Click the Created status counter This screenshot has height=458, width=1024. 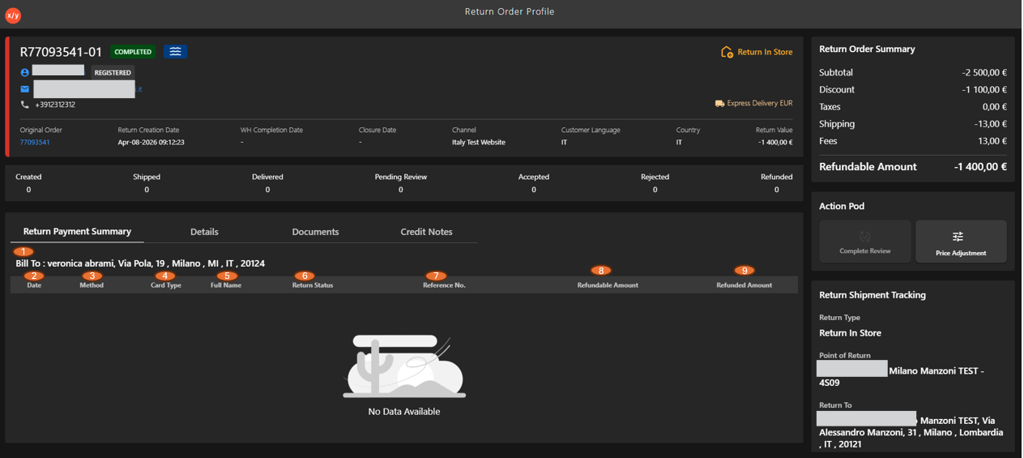(x=28, y=183)
